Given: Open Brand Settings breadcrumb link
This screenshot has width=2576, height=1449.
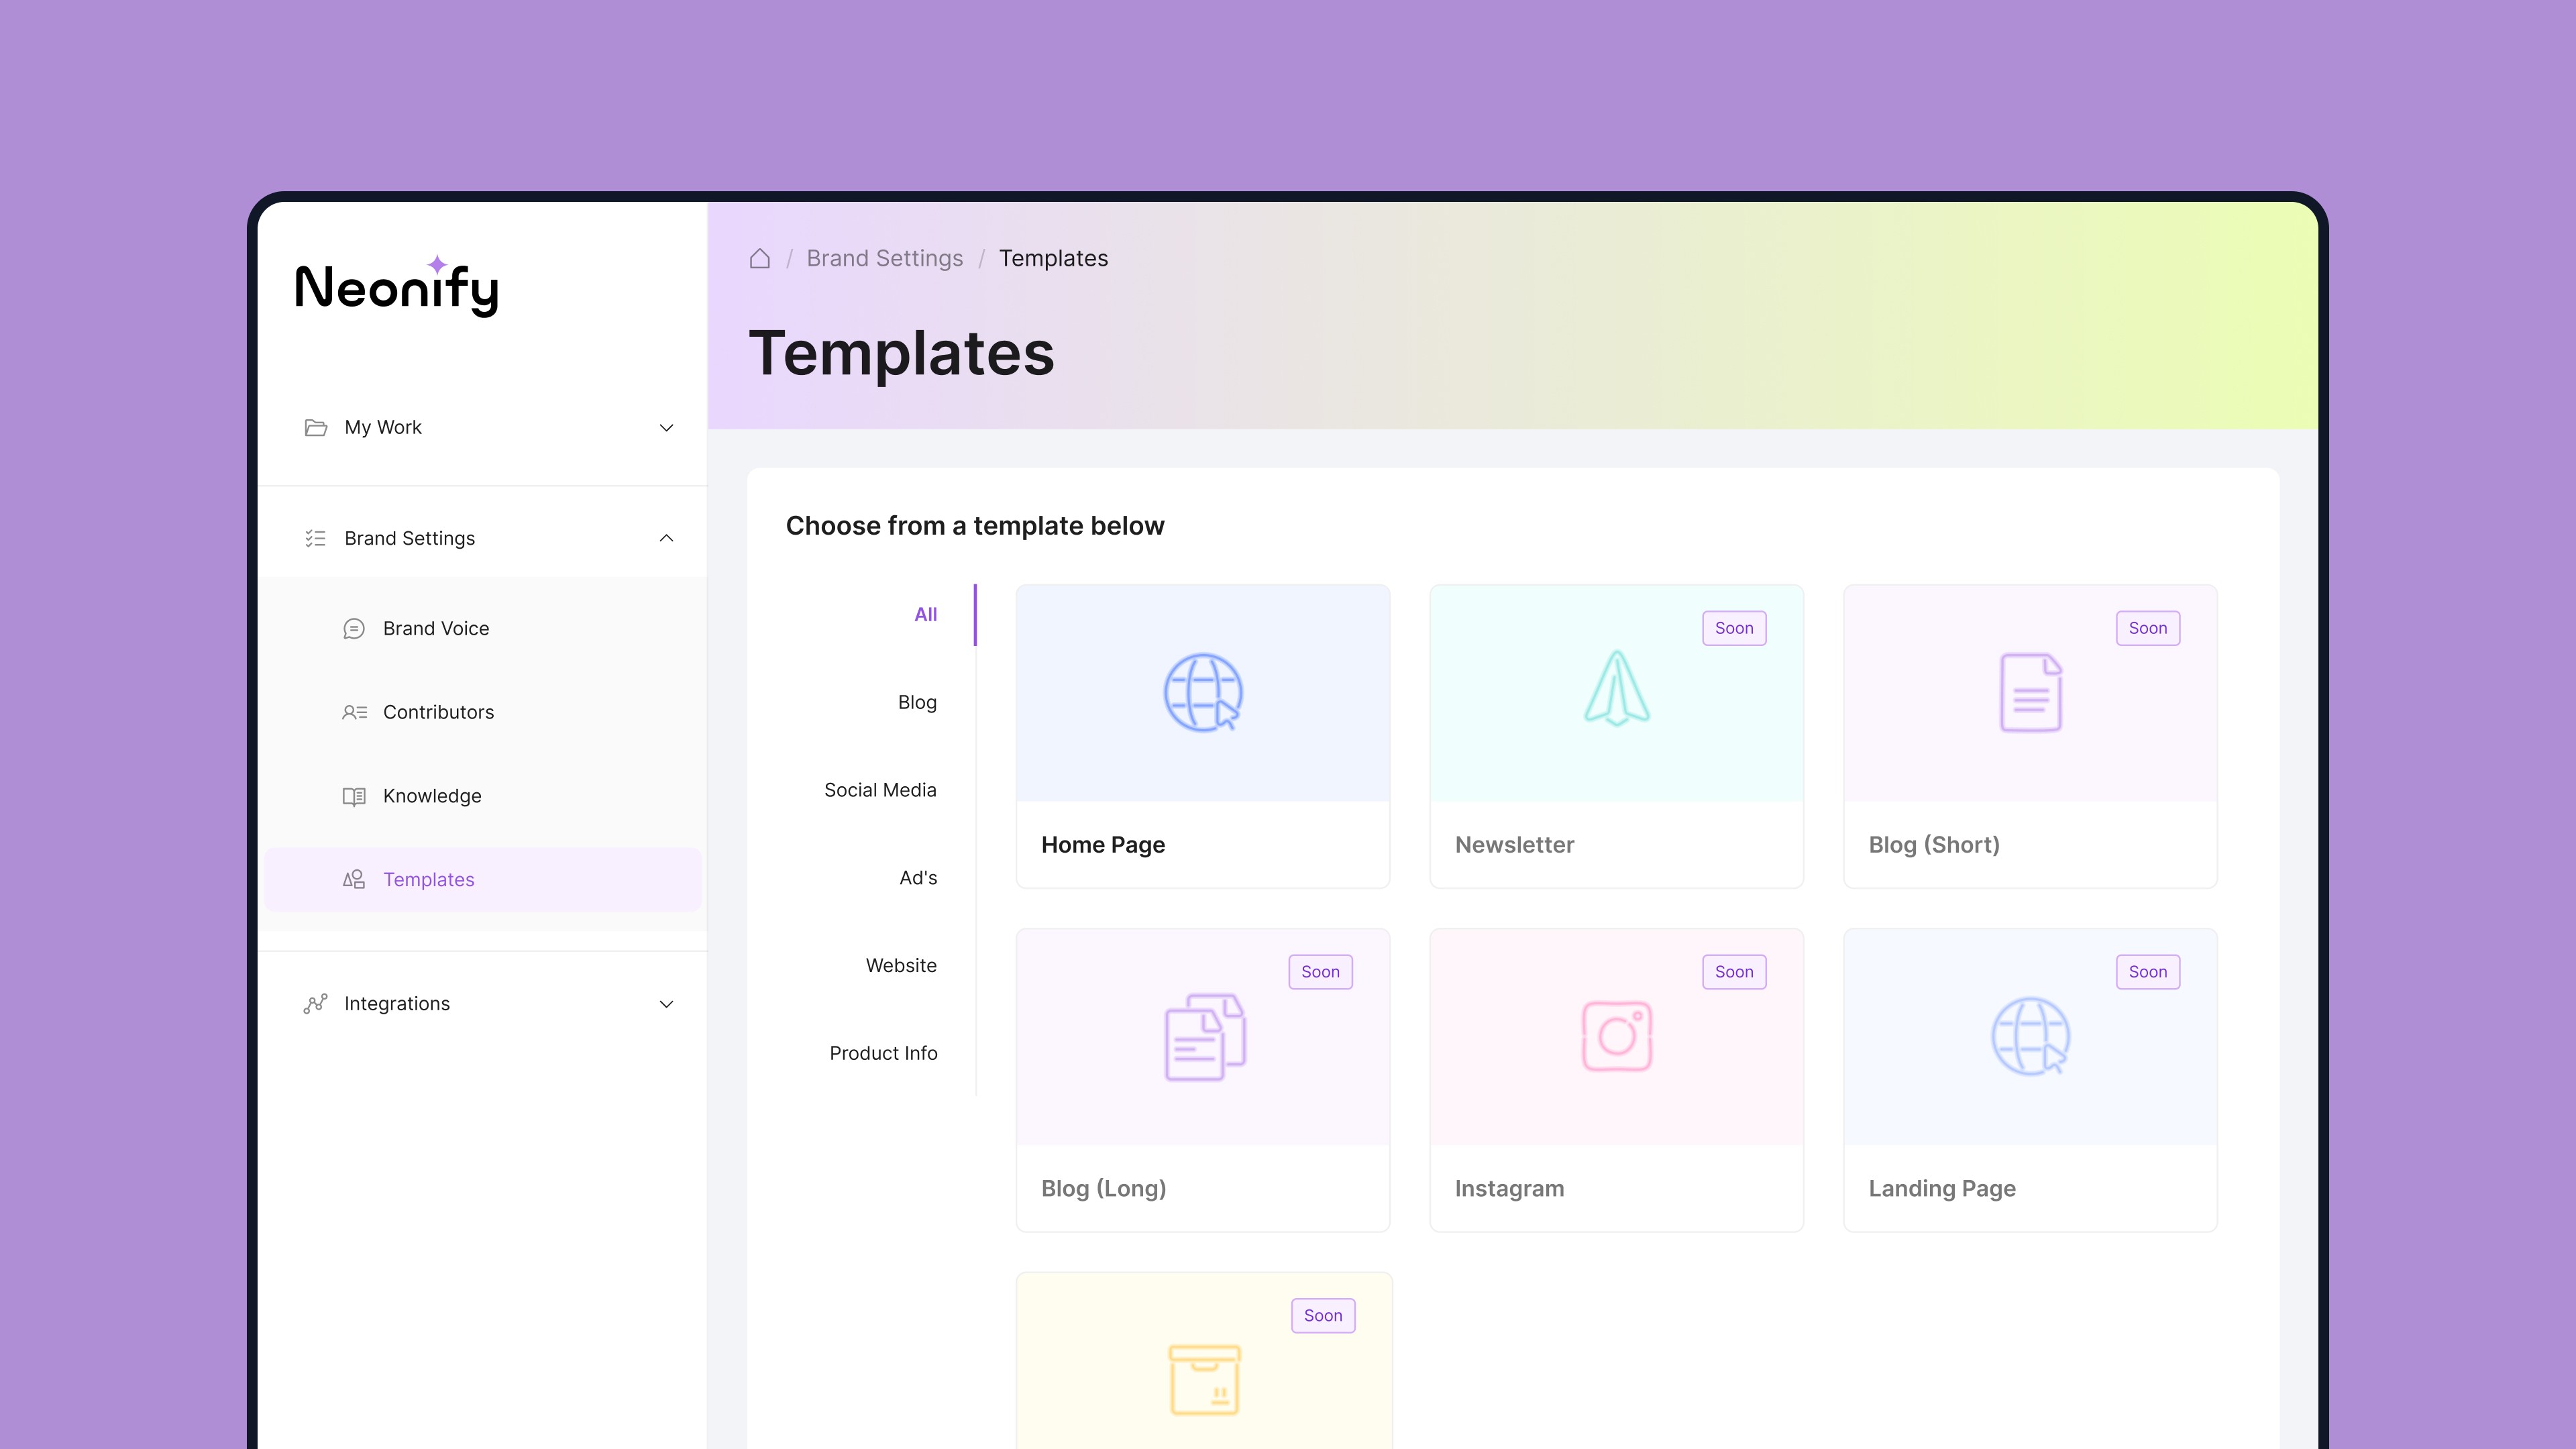Looking at the screenshot, I should [884, 258].
